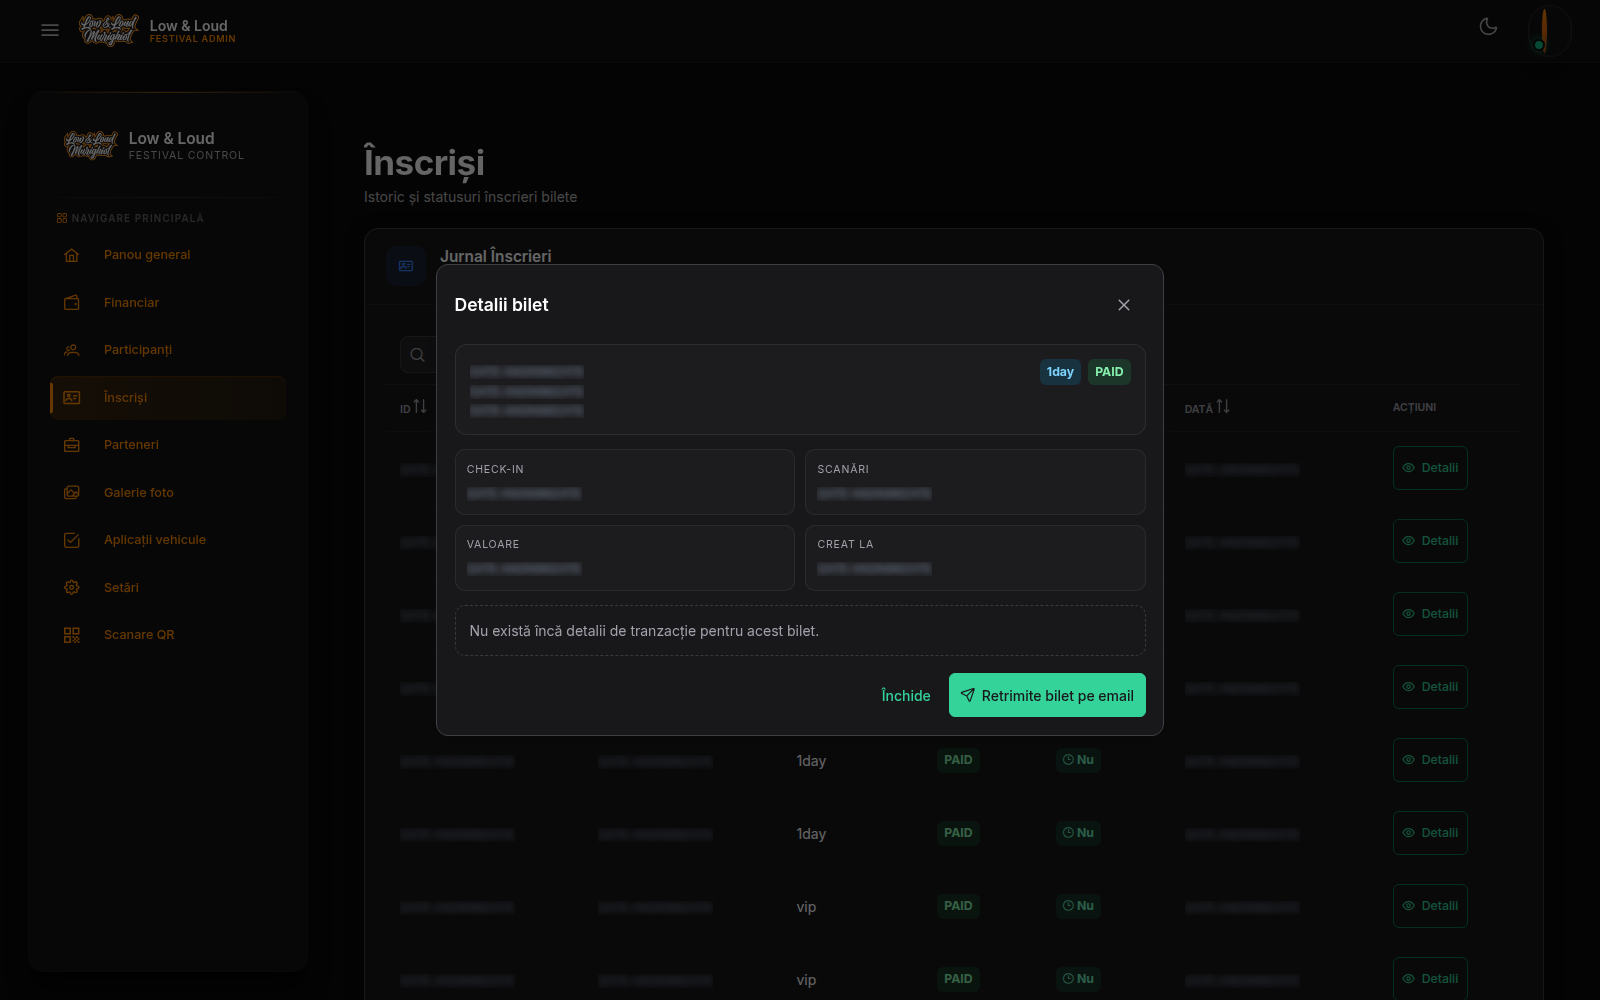Open the Scanare QR icon
Viewport: 1600px width, 1000px height.
click(x=72, y=635)
